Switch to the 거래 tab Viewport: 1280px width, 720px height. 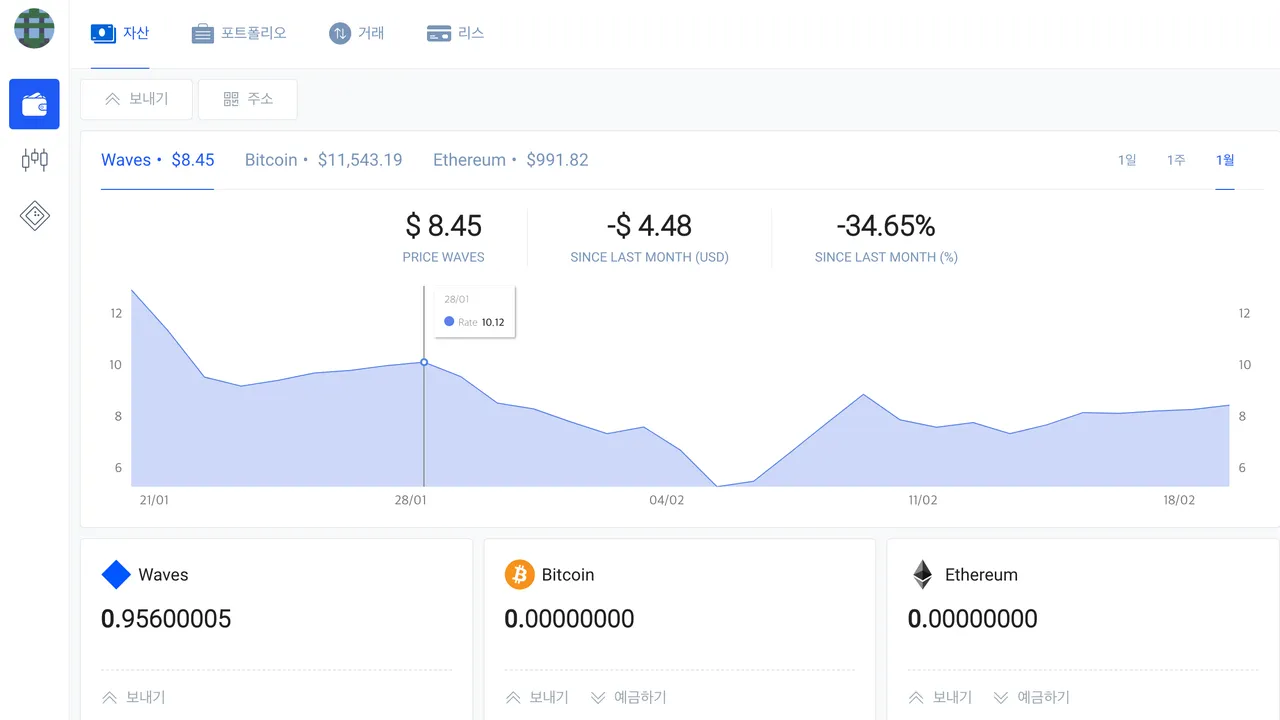click(357, 34)
